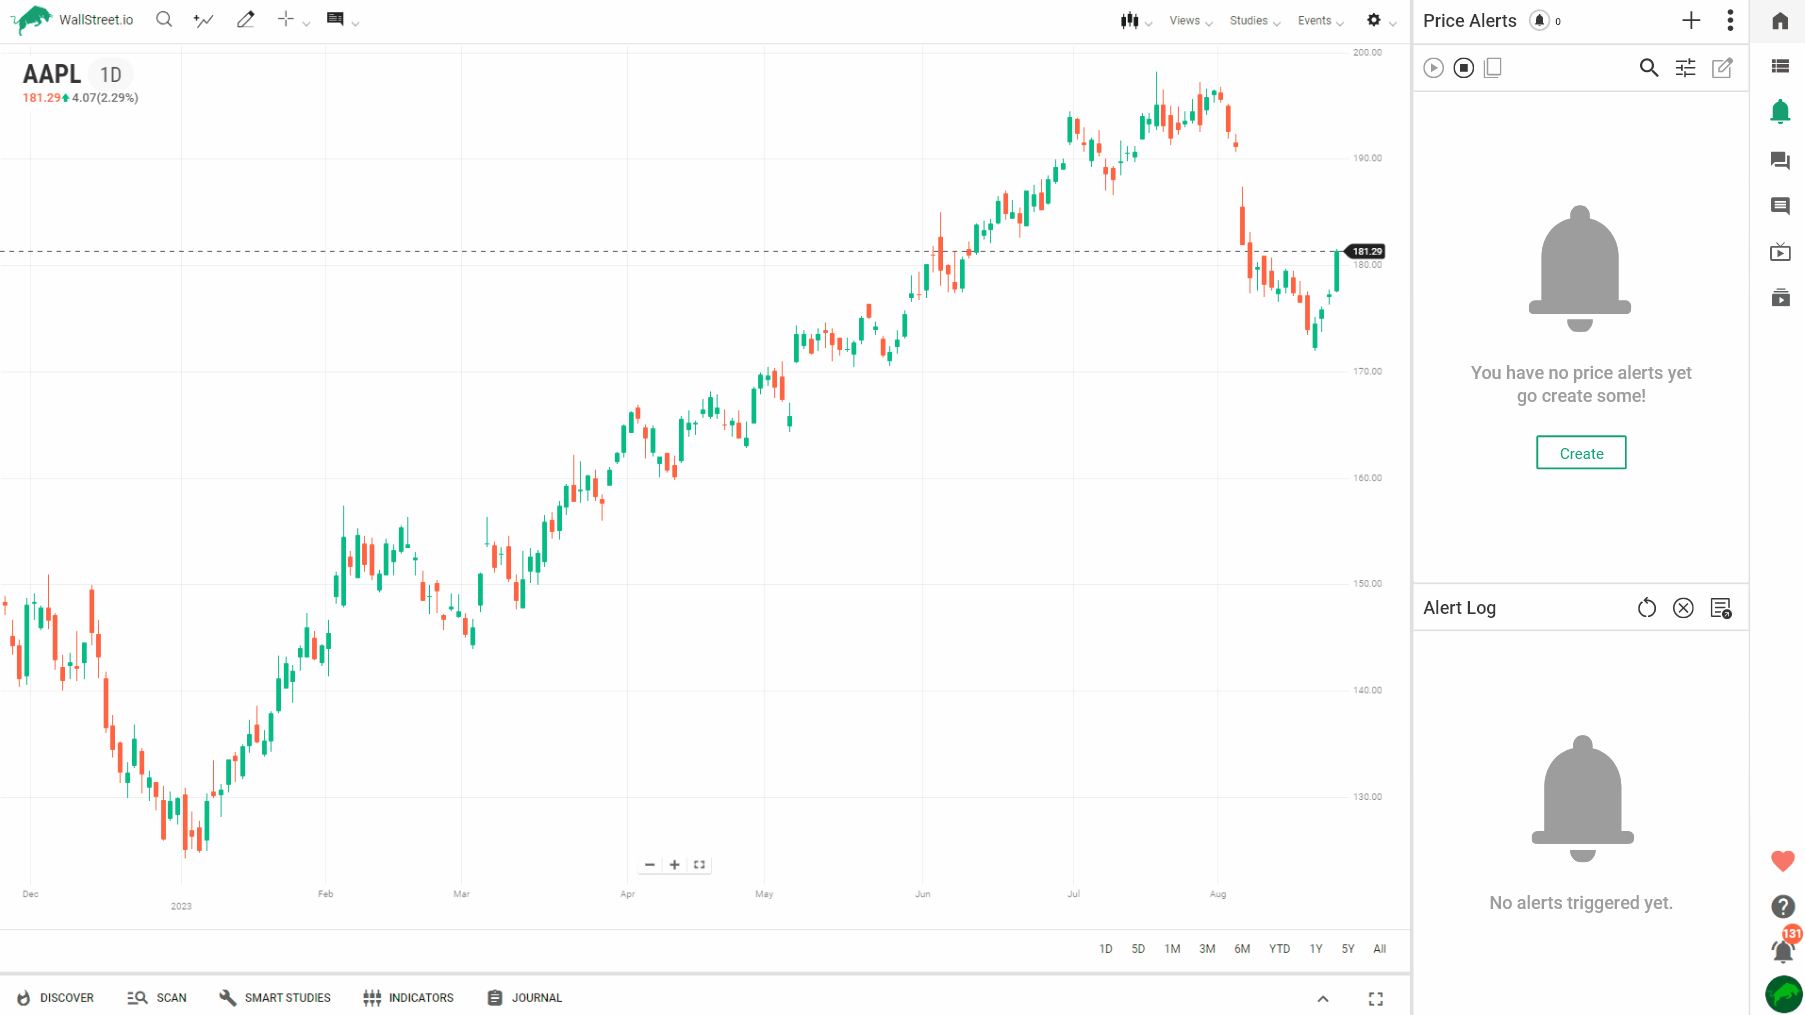The image size is (1805, 1015).
Task: Click the green bull profile avatar
Action: [1783, 995]
